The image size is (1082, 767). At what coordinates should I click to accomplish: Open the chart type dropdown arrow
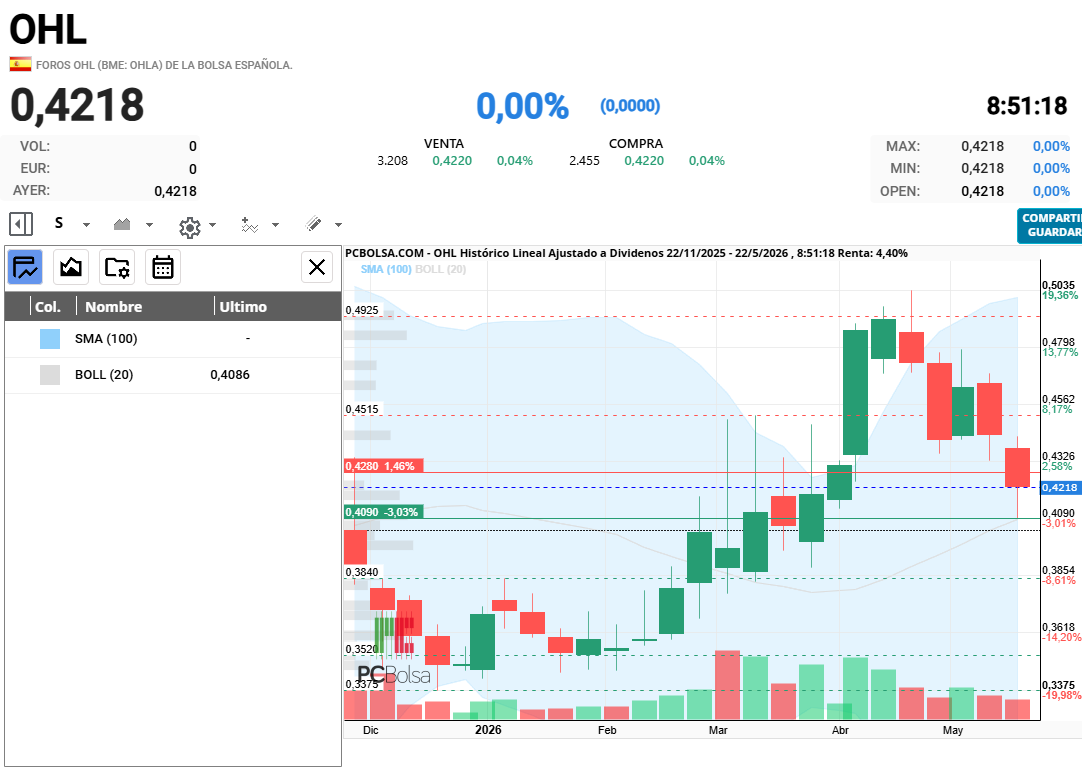(x=149, y=225)
